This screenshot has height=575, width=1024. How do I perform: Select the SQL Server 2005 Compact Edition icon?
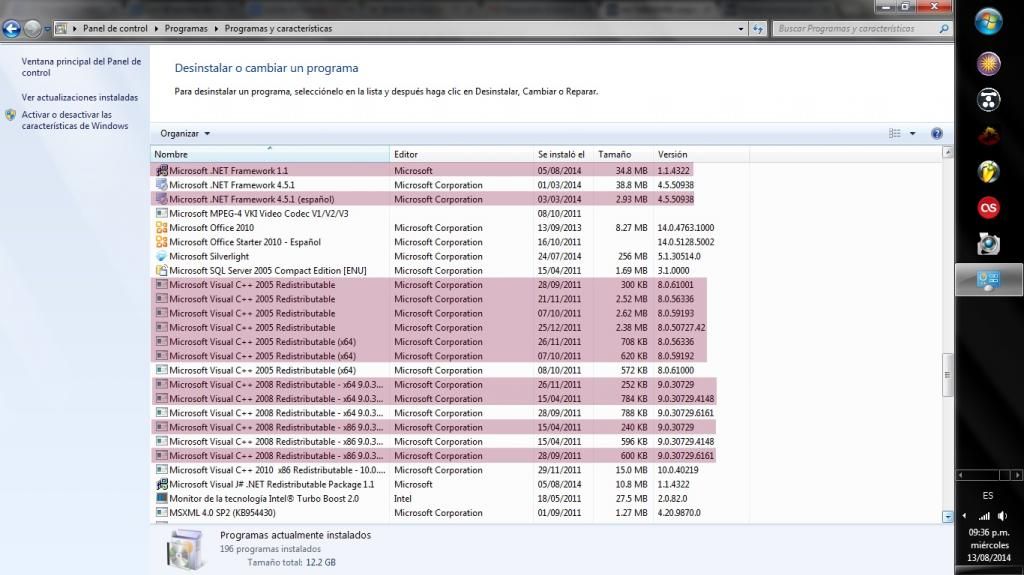point(161,271)
